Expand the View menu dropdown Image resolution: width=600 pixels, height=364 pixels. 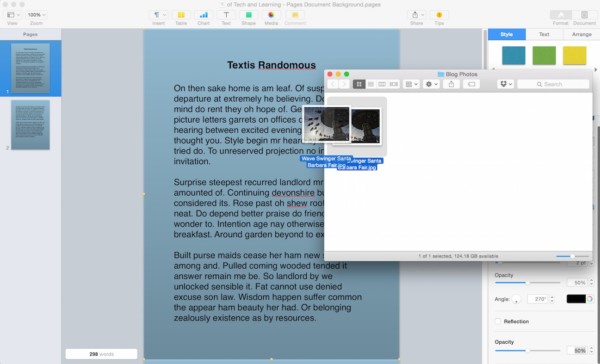(x=13, y=15)
